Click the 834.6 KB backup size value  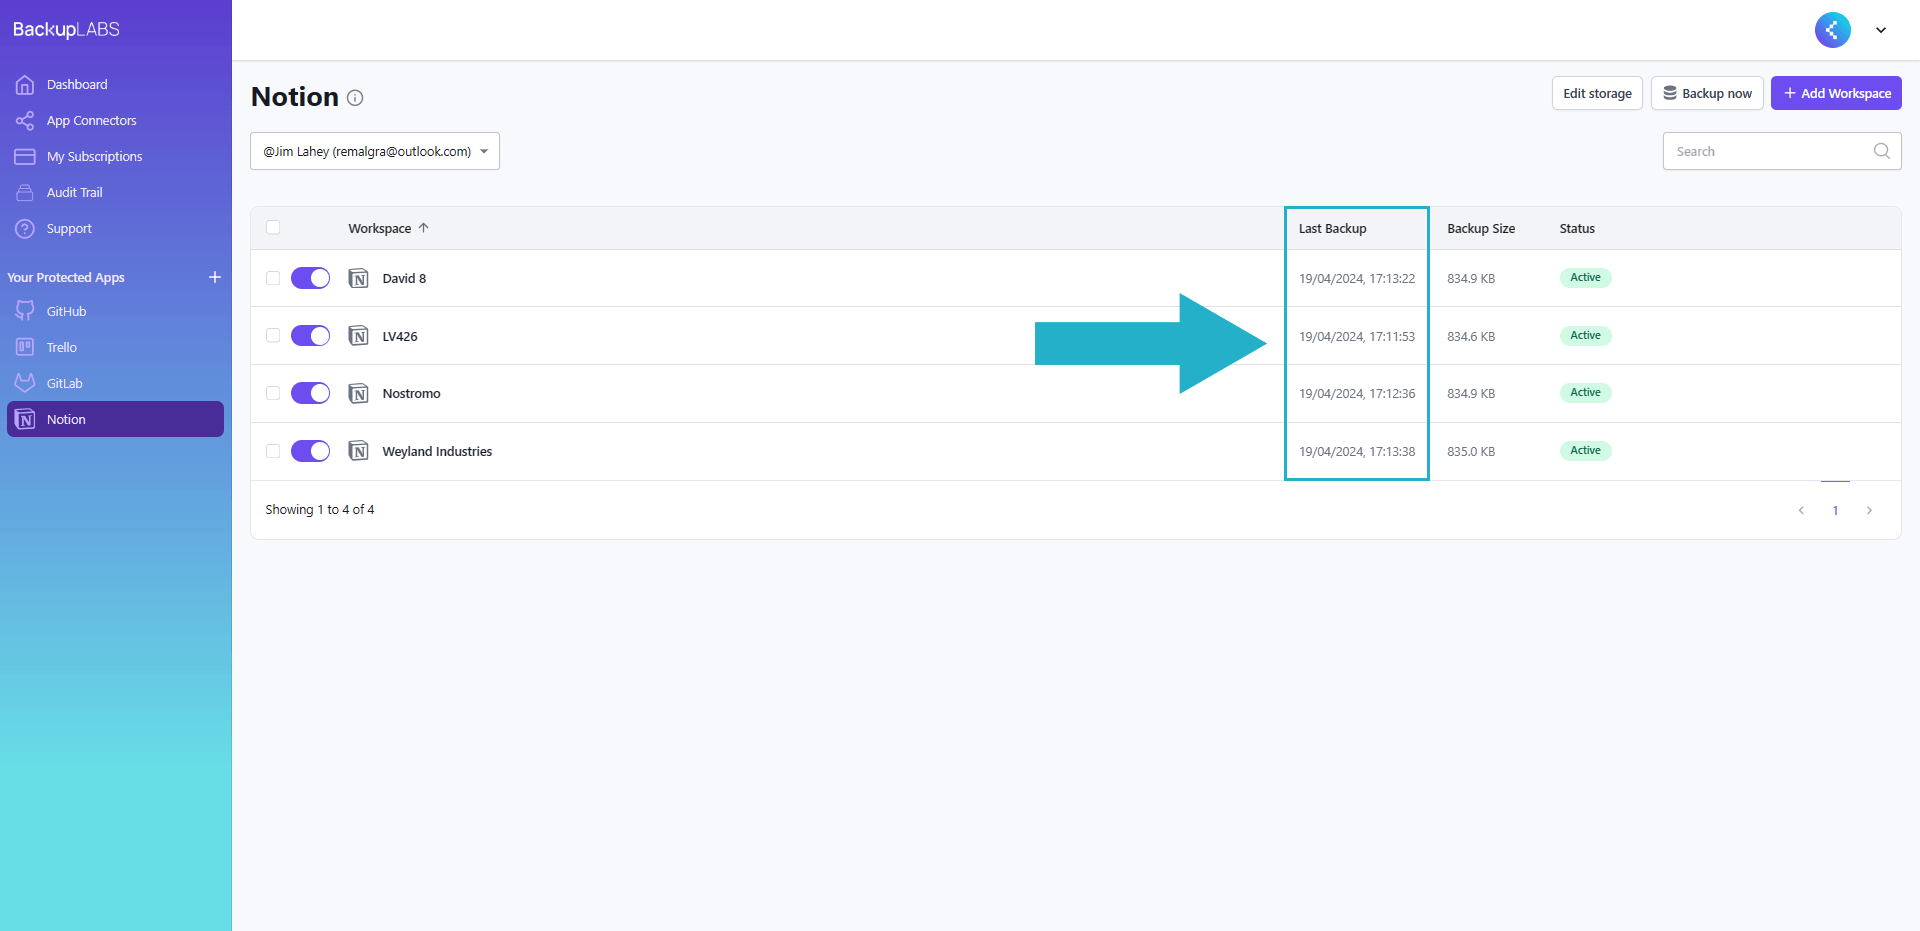(x=1471, y=337)
